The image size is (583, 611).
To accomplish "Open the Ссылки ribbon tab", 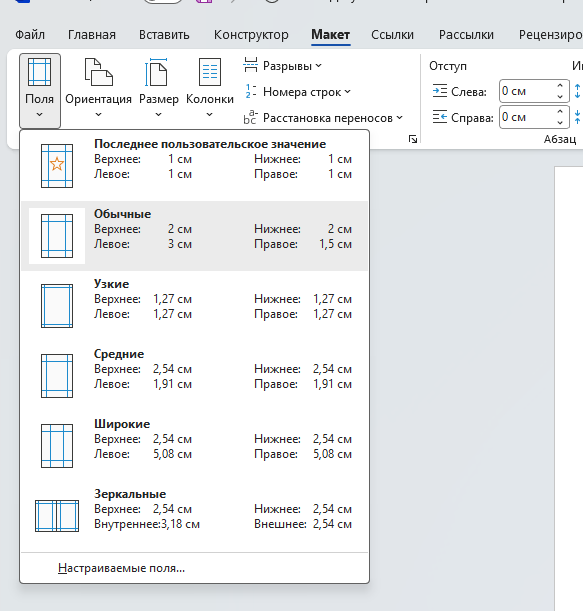I will click(x=392, y=35).
